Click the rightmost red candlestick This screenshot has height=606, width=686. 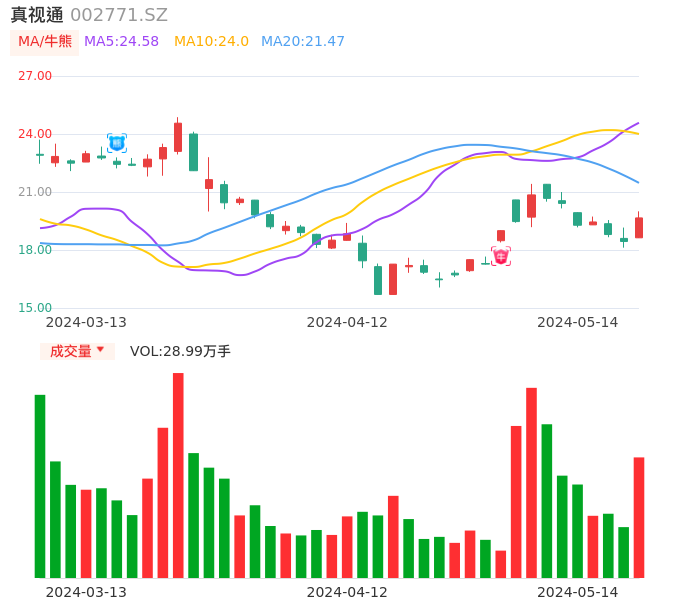click(x=639, y=228)
